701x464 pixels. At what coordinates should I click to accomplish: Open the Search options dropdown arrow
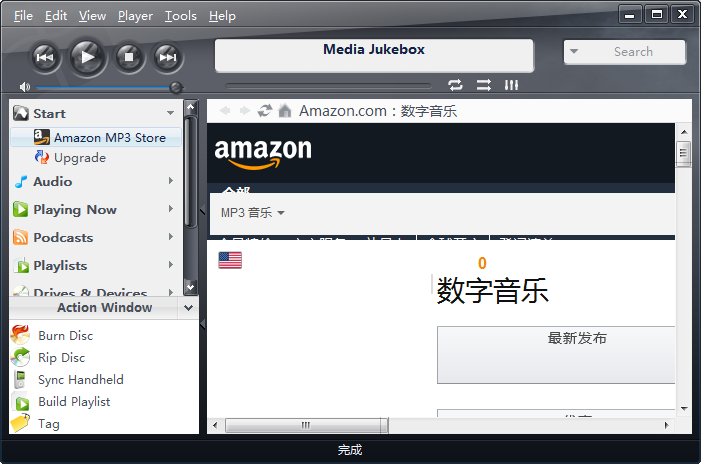point(574,51)
